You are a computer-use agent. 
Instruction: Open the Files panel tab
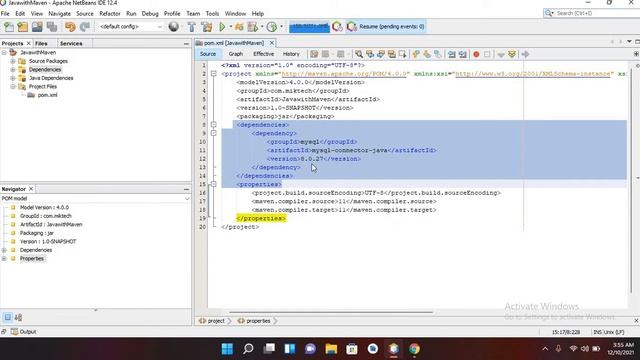[41, 43]
